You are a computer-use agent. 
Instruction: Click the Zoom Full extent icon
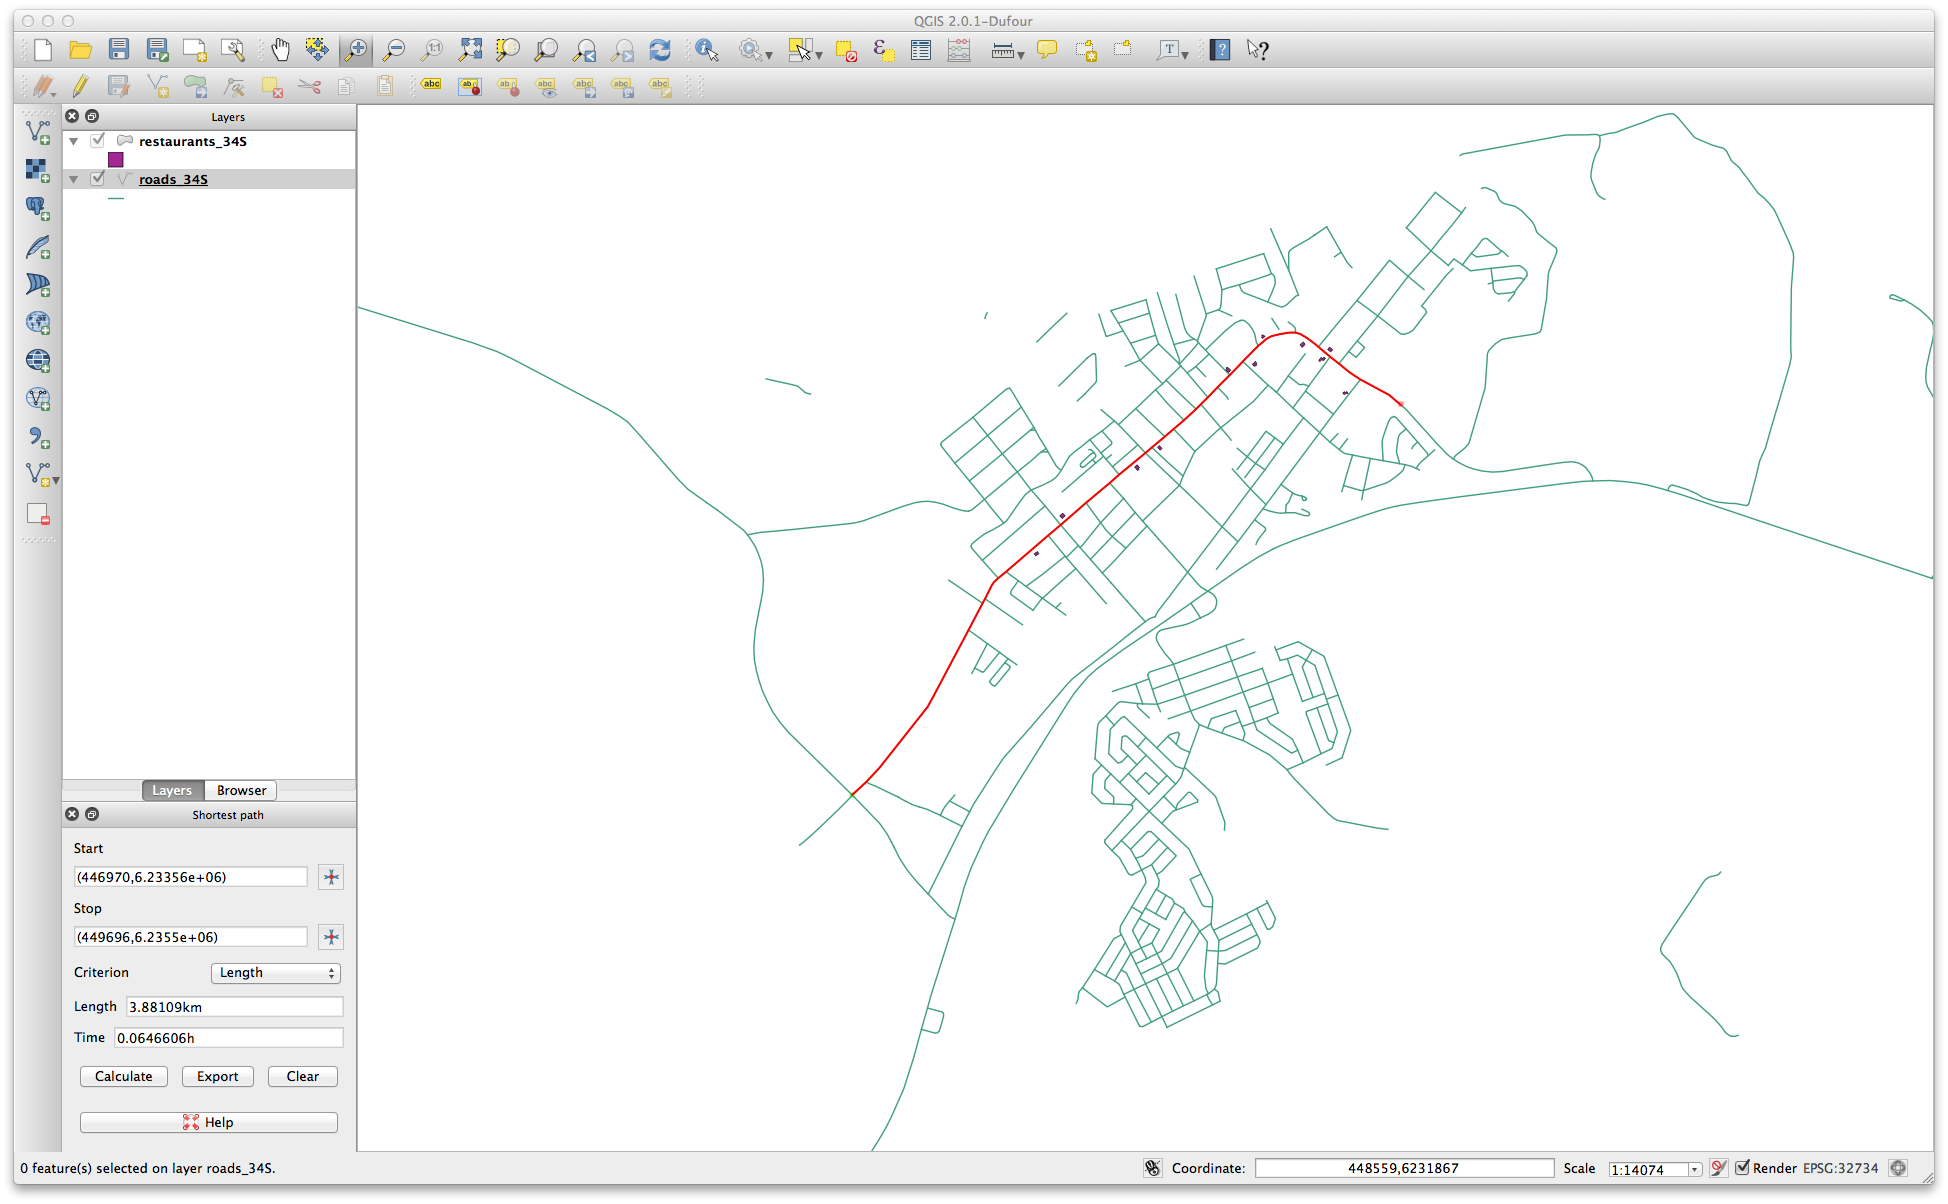pos(470,49)
